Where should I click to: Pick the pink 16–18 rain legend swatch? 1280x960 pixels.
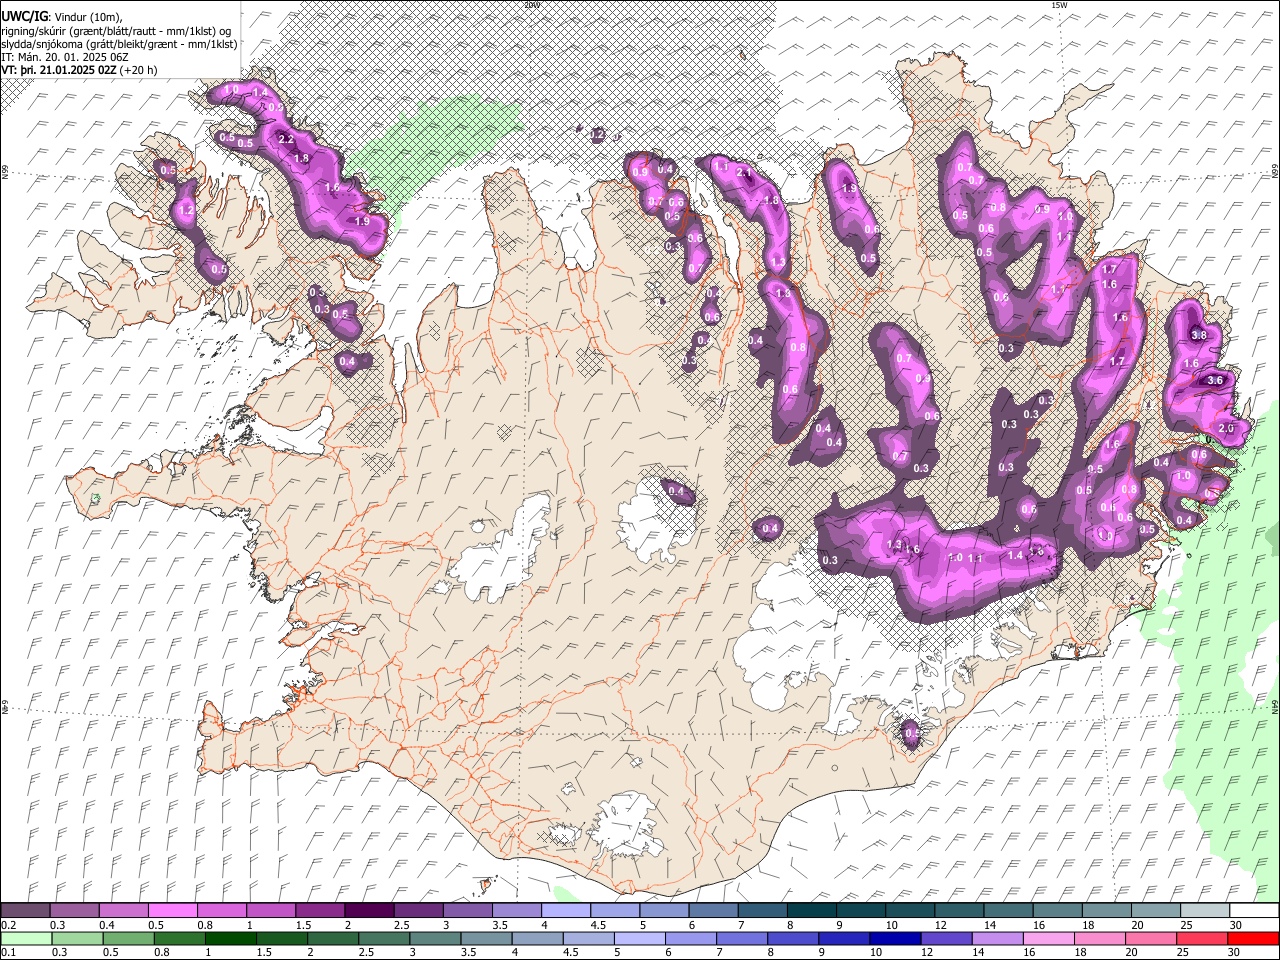1048,938
